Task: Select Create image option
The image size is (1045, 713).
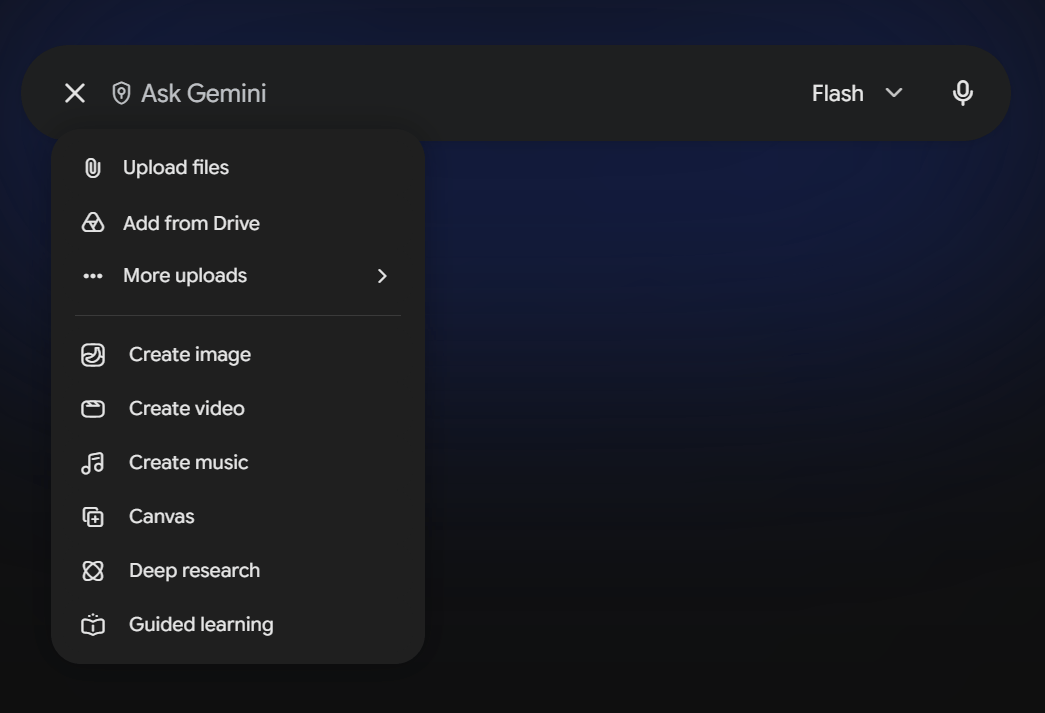Action: [x=238, y=355]
